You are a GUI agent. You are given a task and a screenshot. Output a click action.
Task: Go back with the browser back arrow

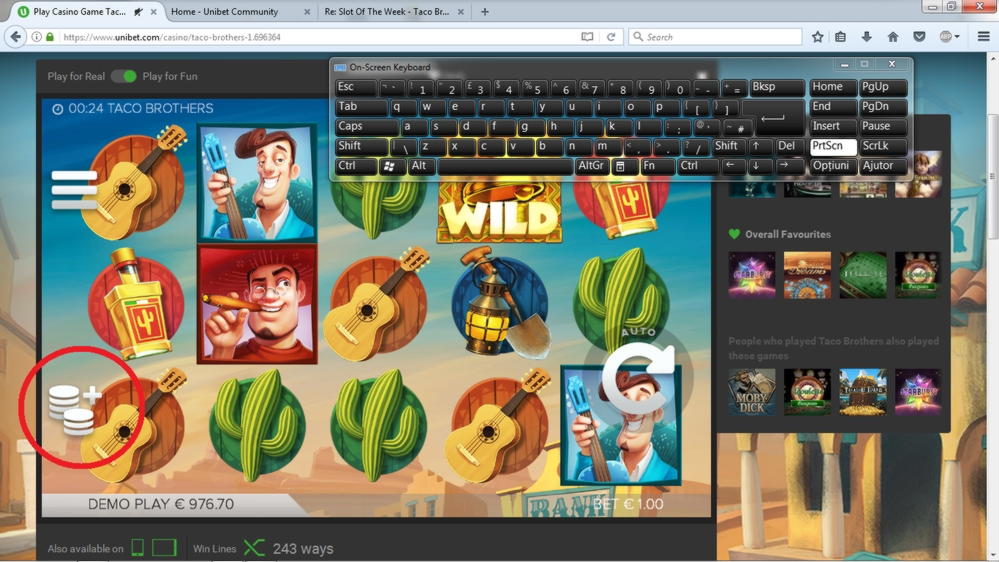click(x=15, y=37)
